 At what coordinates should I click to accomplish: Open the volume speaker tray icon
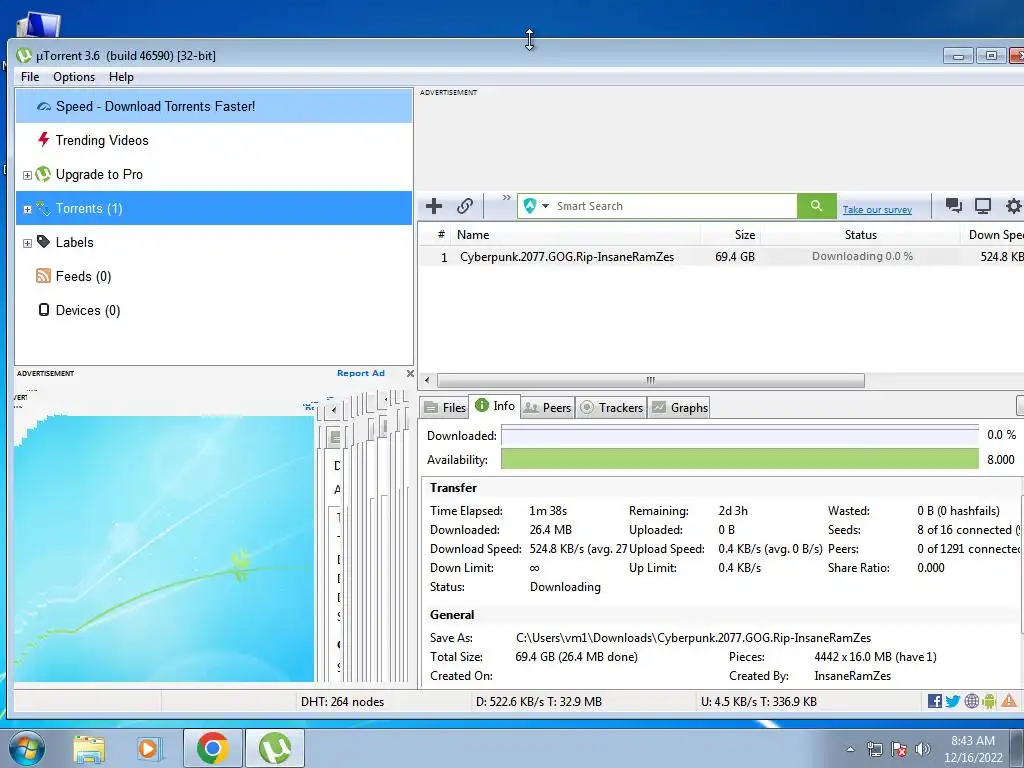tap(923, 749)
